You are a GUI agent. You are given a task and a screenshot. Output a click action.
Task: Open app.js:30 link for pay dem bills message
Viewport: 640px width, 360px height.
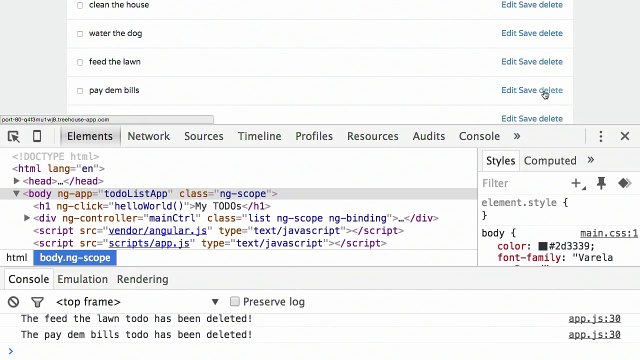594,334
